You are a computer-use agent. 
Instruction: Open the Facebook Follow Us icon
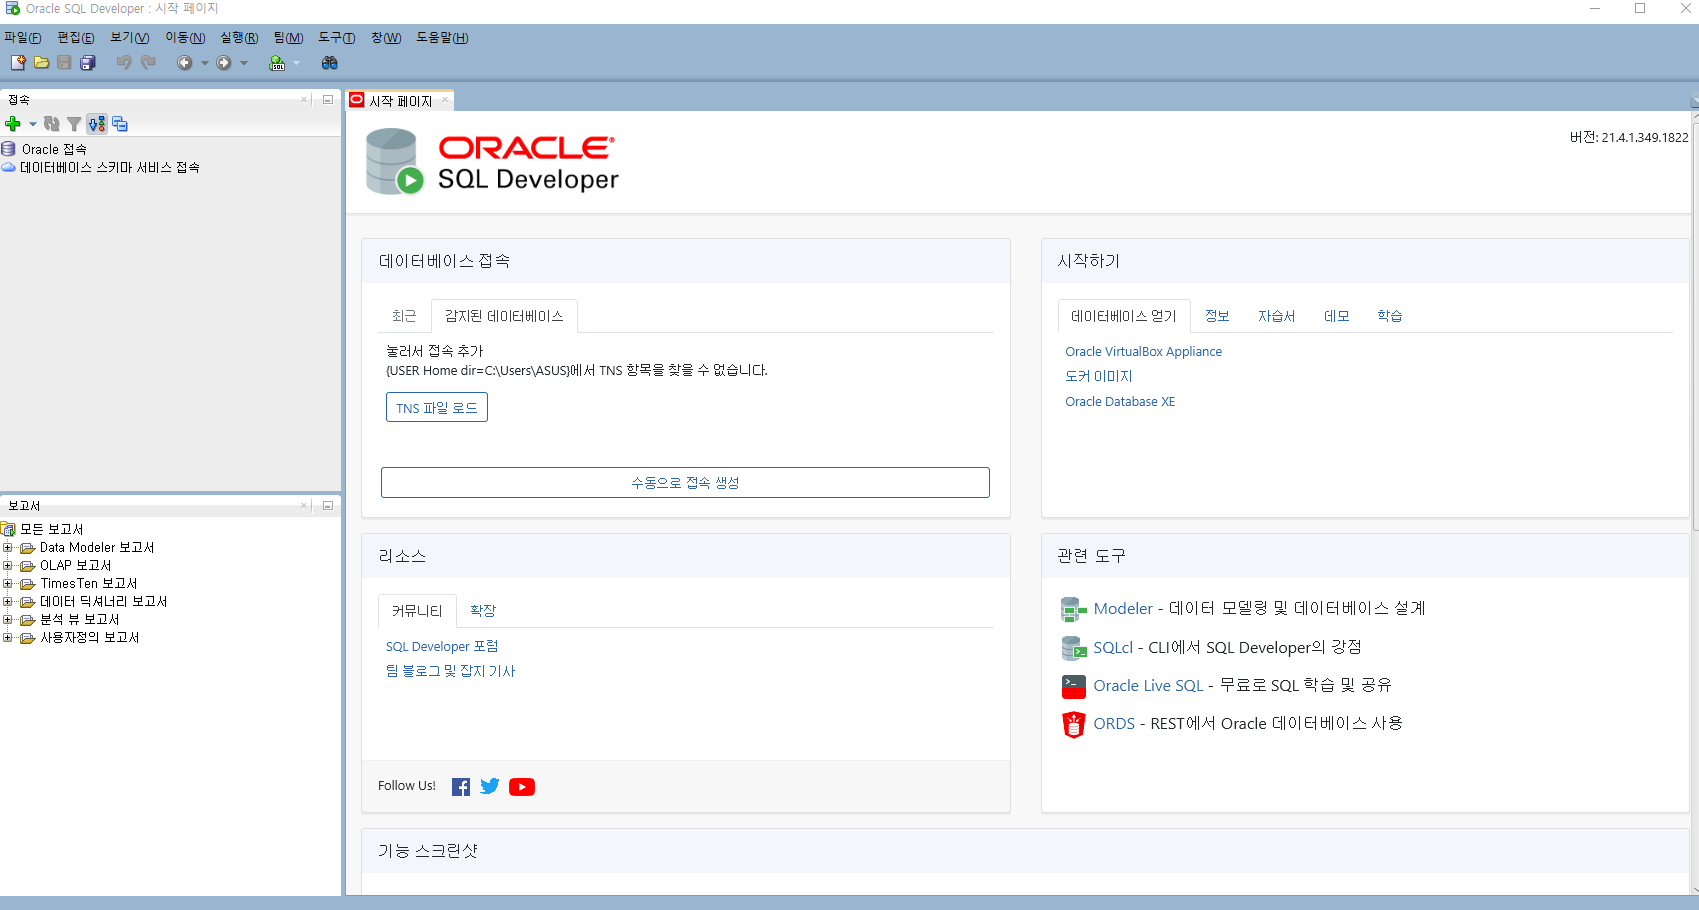461,787
